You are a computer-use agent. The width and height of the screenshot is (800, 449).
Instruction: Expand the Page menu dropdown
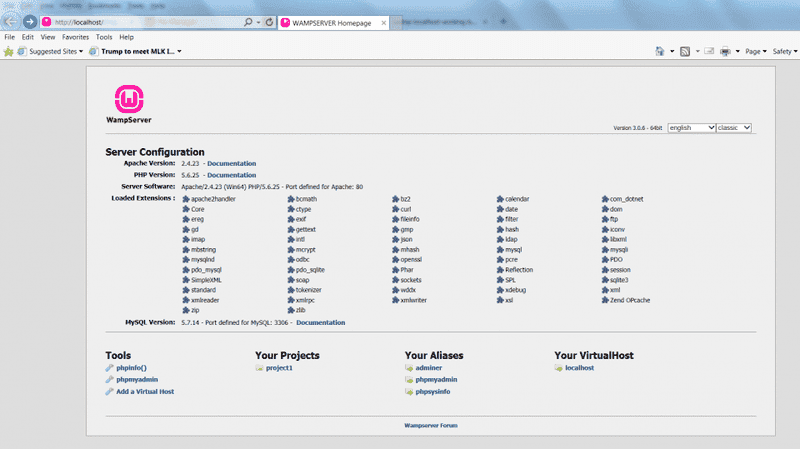click(x=756, y=50)
